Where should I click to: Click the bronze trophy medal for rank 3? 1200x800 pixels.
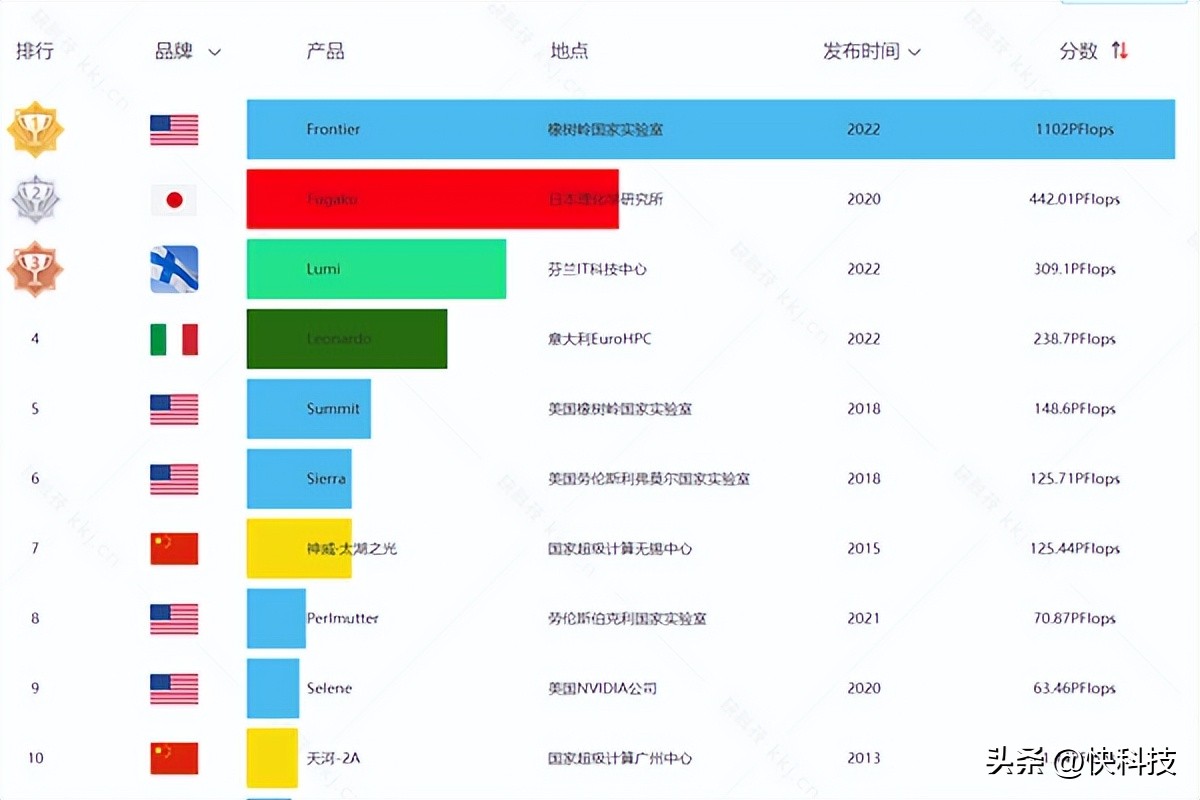tap(36, 269)
